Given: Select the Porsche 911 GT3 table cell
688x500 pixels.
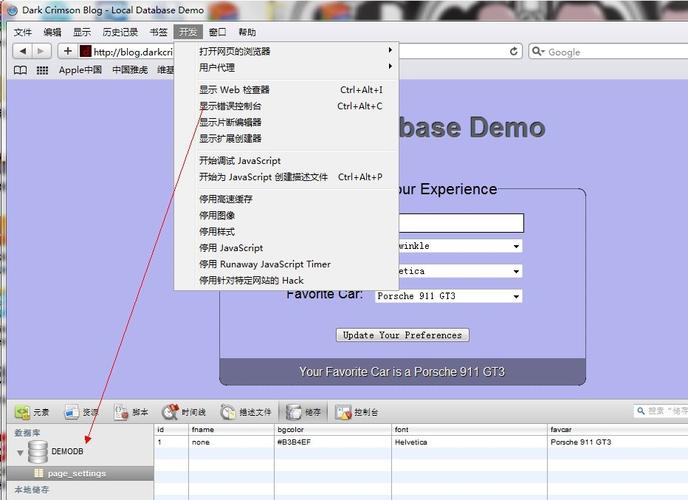Looking at the screenshot, I should pos(618,442).
